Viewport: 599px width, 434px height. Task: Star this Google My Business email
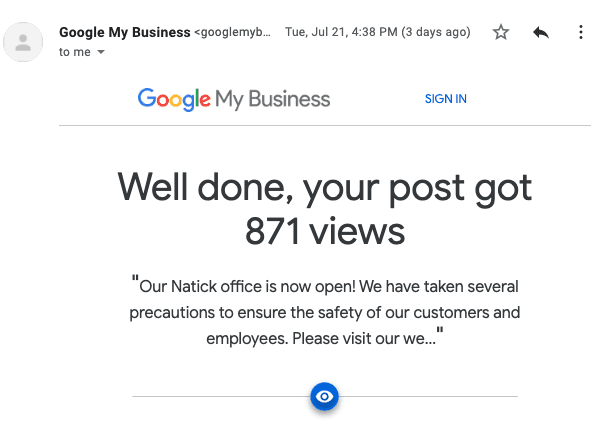tap(500, 32)
